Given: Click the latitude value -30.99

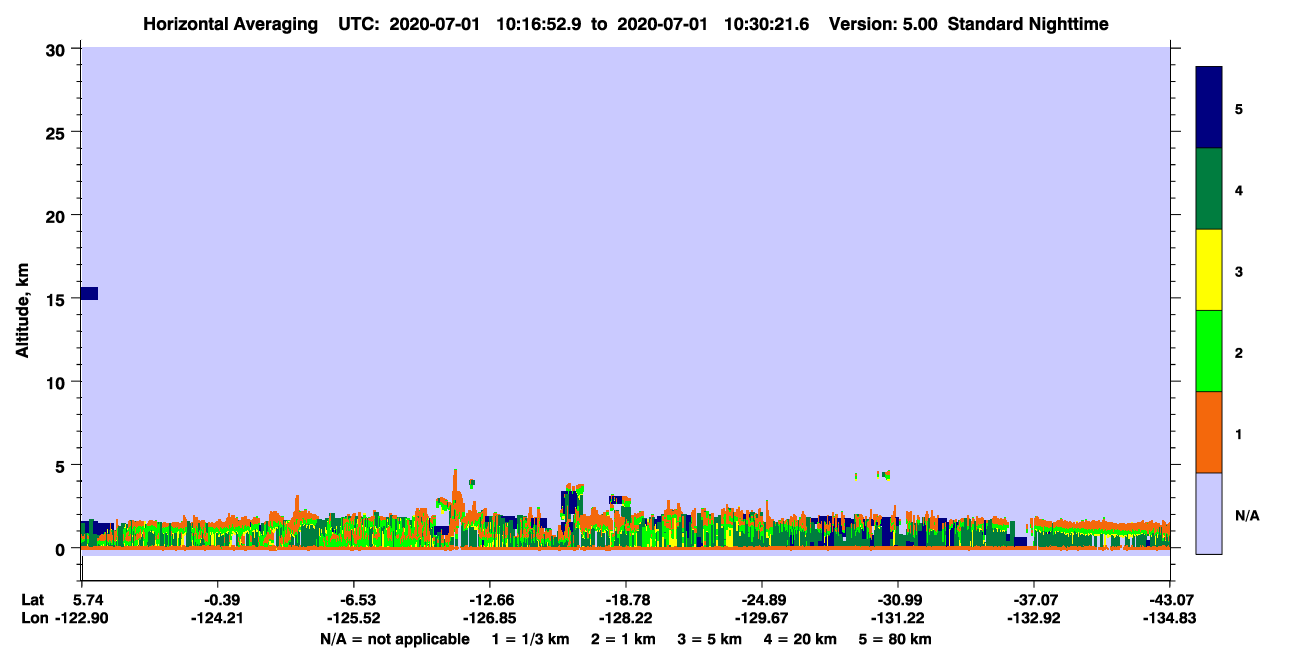Looking at the screenshot, I should point(897,600).
